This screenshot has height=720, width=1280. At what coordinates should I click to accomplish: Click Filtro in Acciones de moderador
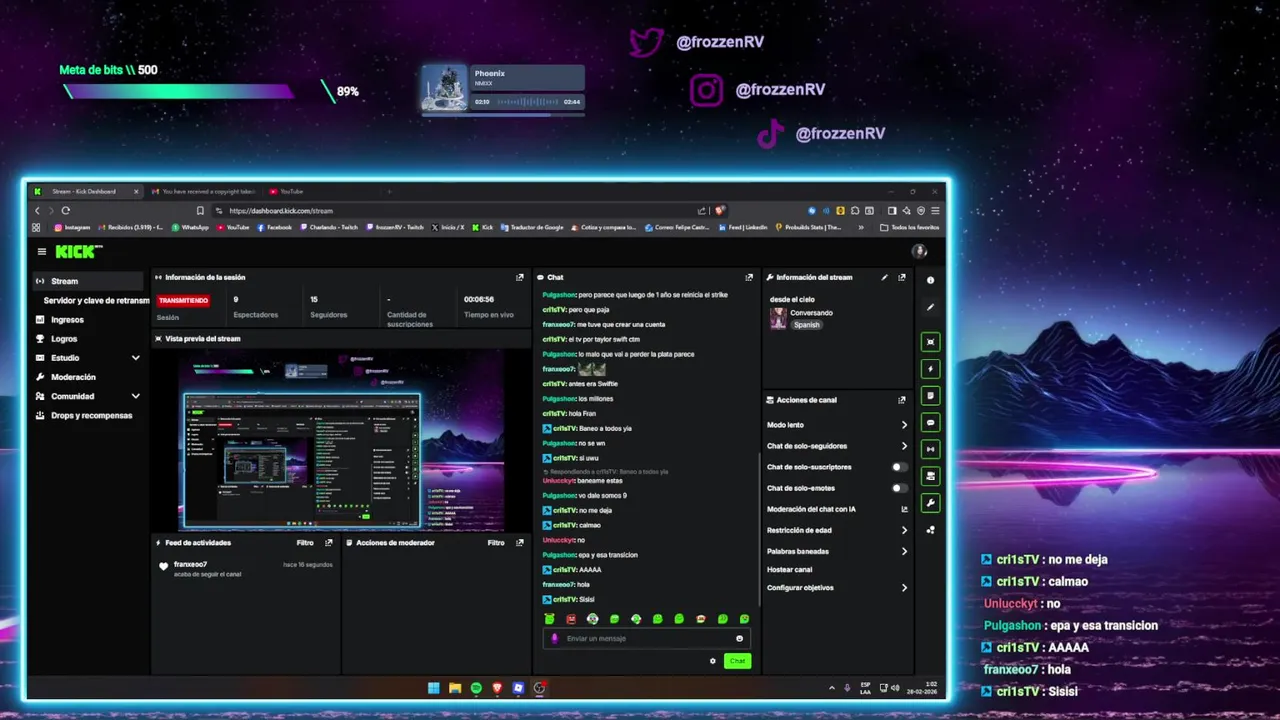496,543
